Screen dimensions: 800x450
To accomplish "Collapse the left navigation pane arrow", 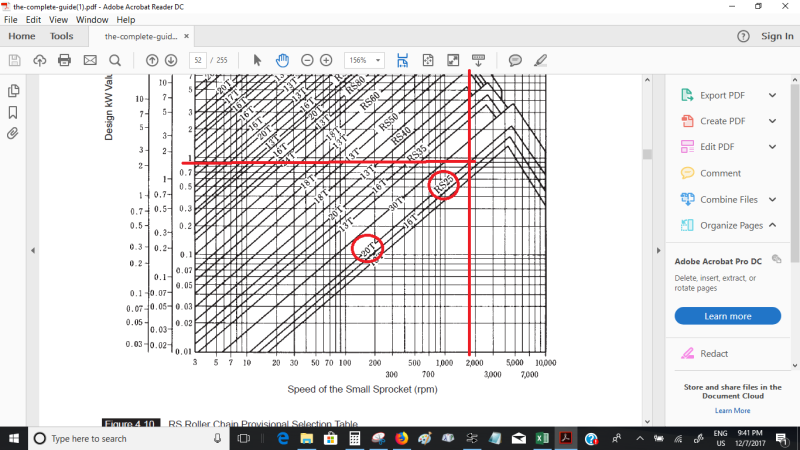I will tap(33, 251).
